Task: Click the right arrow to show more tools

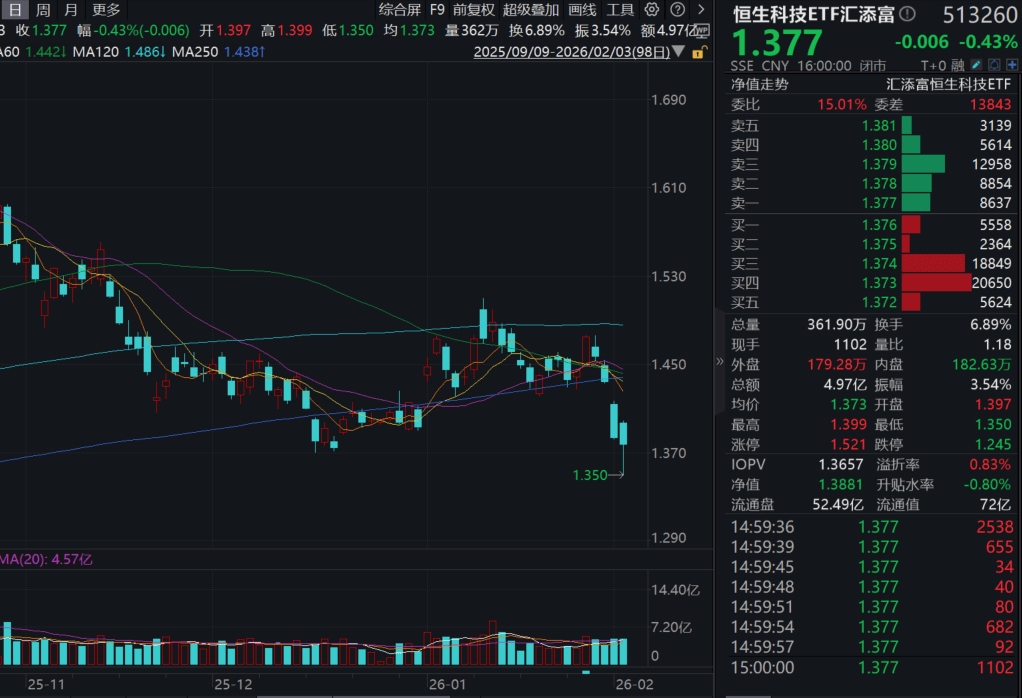Action: 700,10
